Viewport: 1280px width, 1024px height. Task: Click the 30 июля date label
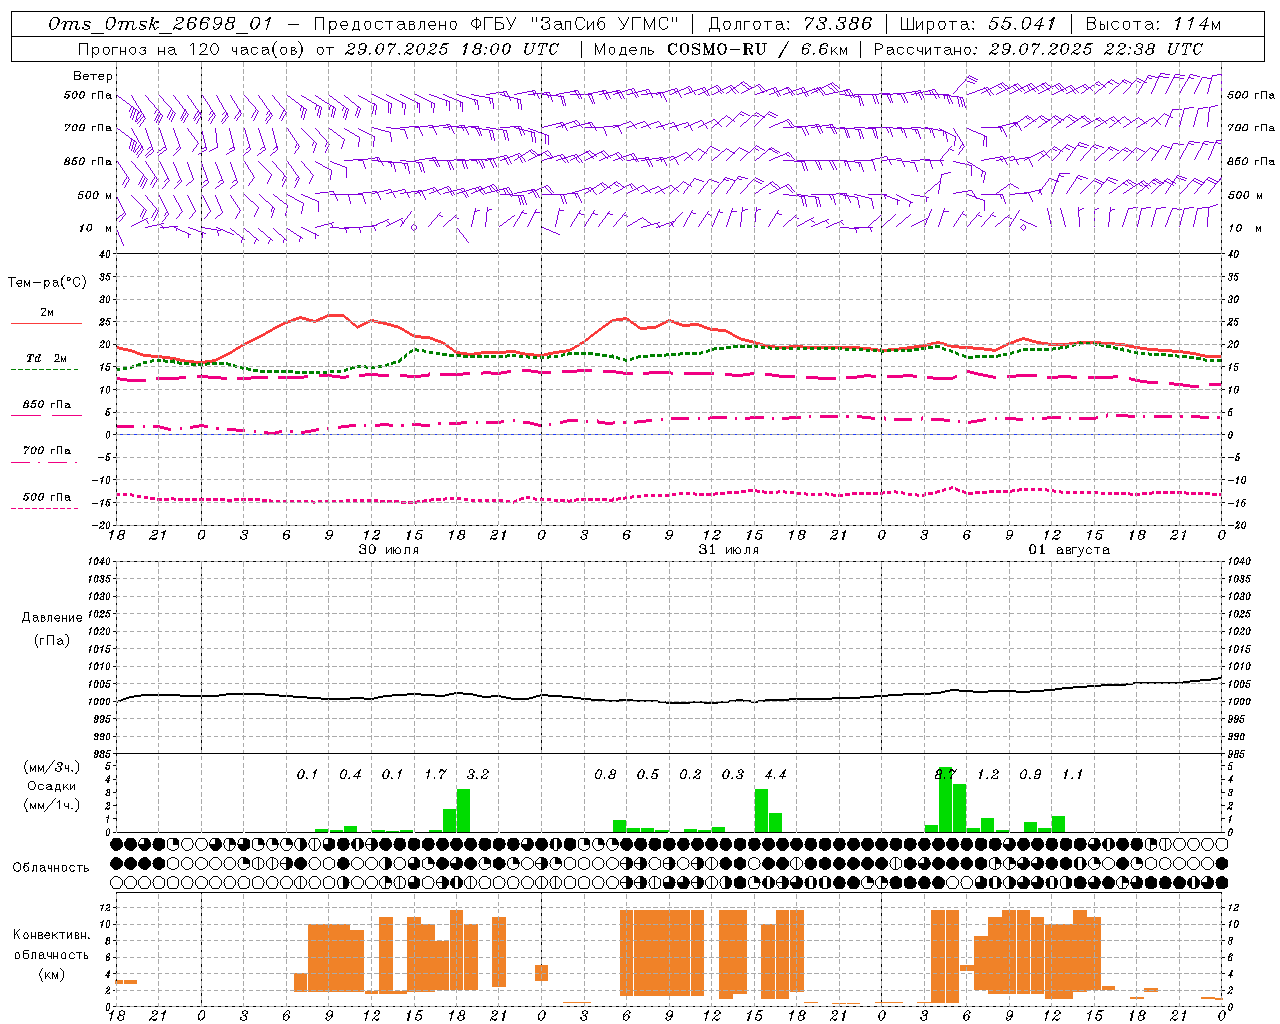tap(389, 550)
